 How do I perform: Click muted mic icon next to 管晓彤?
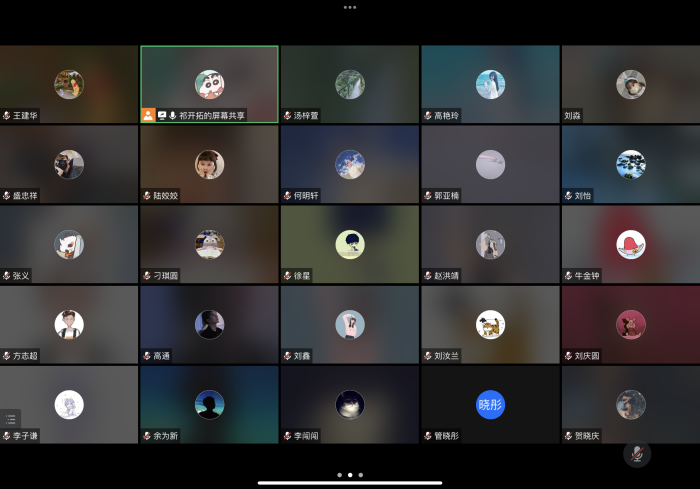pyautogui.click(x=427, y=436)
